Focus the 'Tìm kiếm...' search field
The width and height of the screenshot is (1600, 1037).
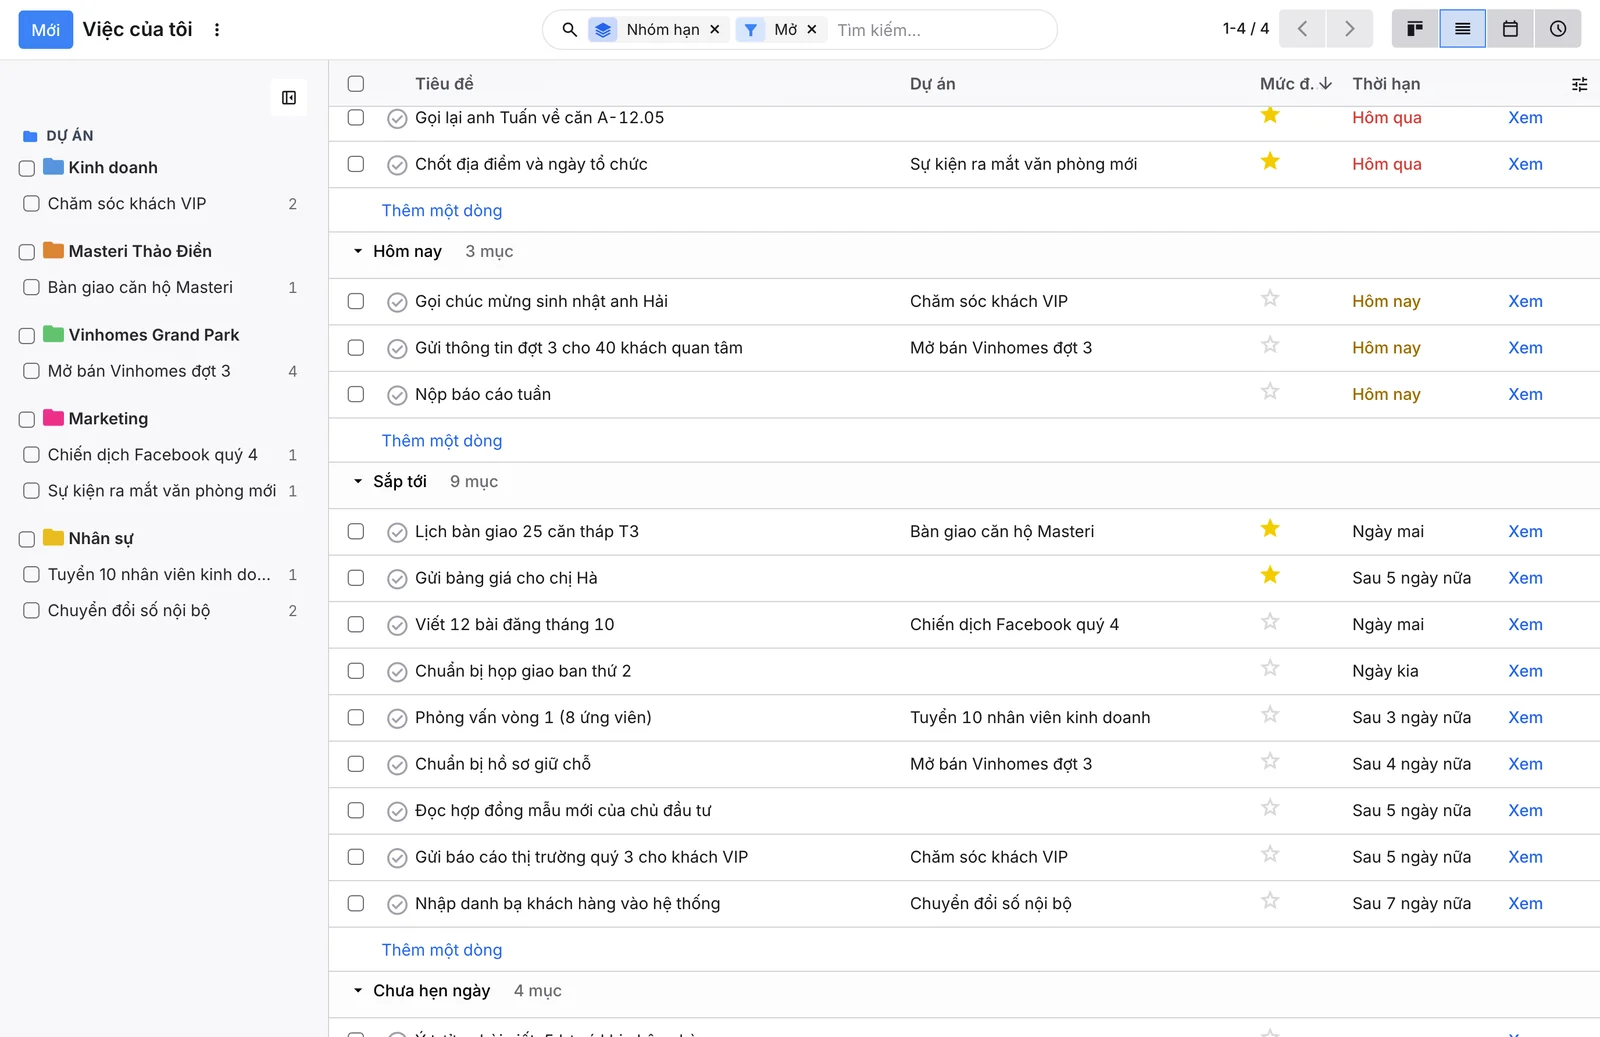pyautogui.click(x=940, y=30)
